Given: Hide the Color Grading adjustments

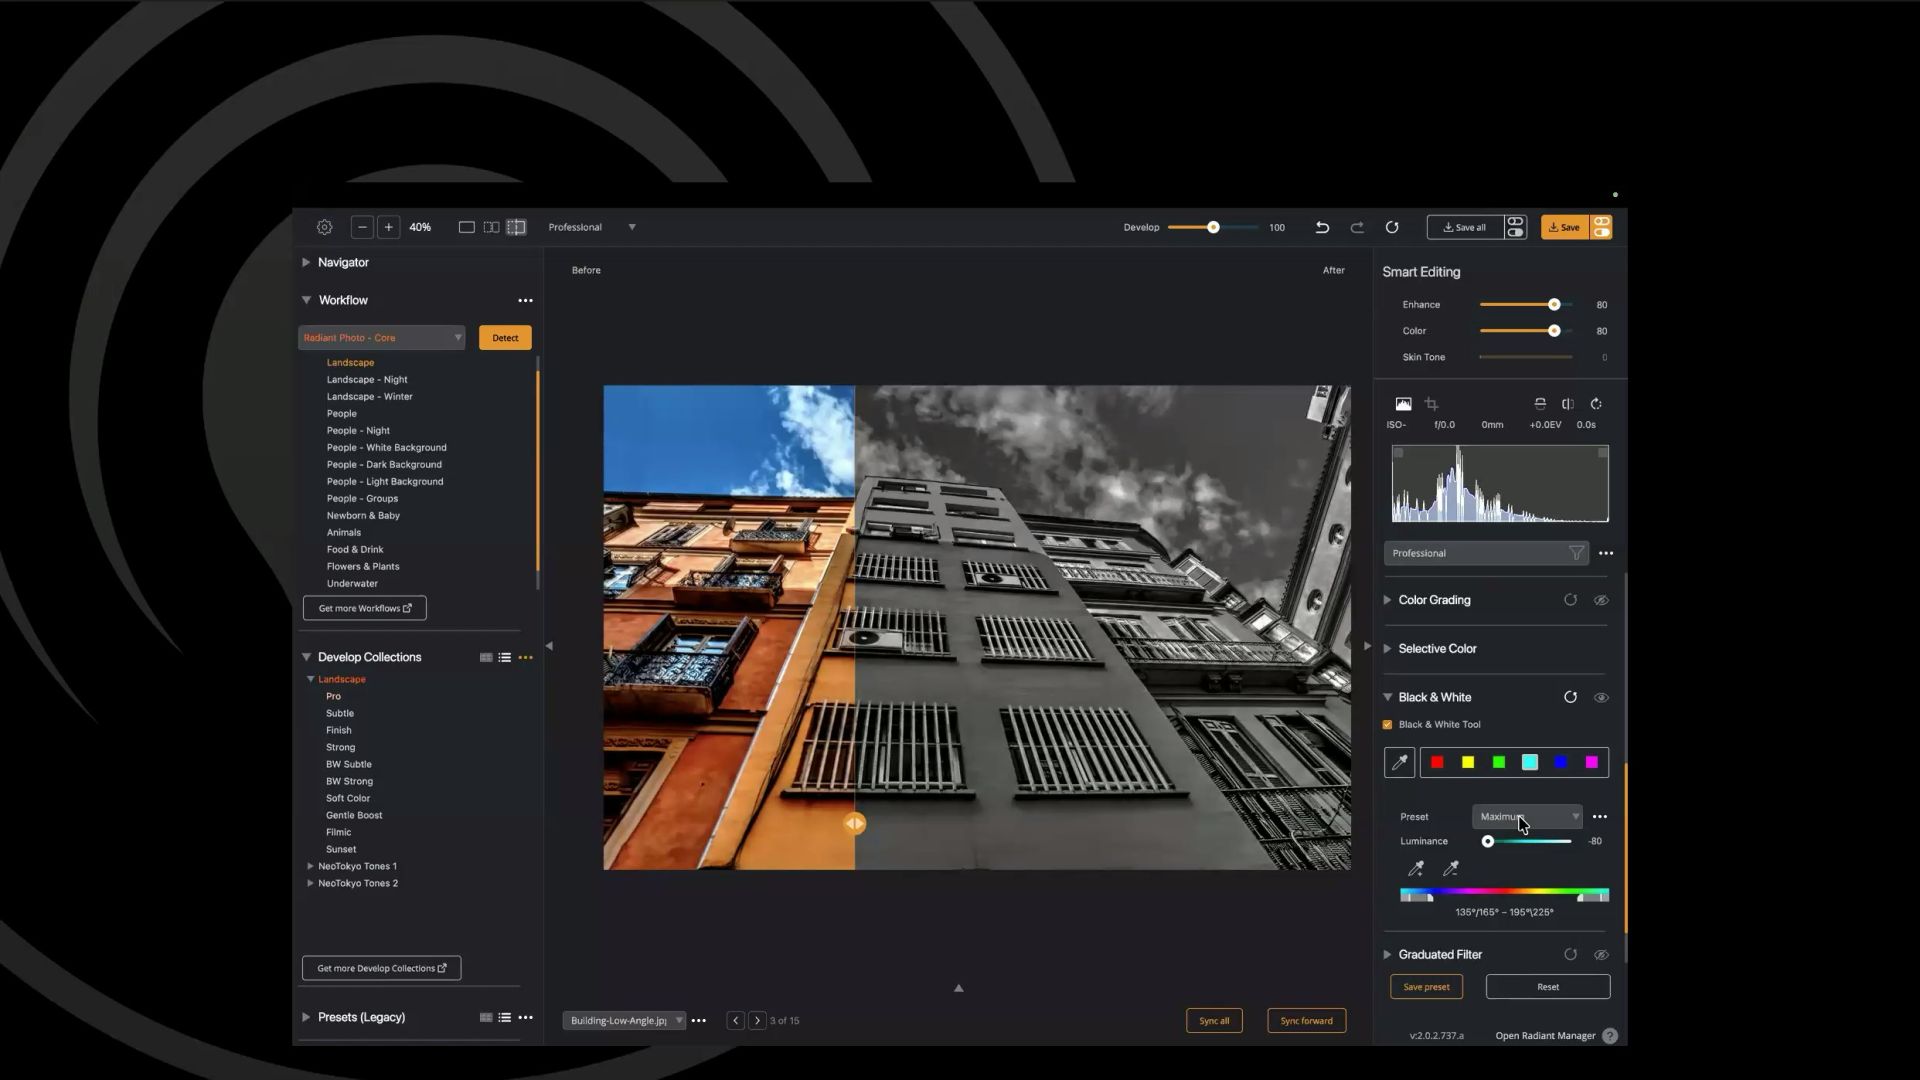Looking at the screenshot, I should coord(1601,600).
